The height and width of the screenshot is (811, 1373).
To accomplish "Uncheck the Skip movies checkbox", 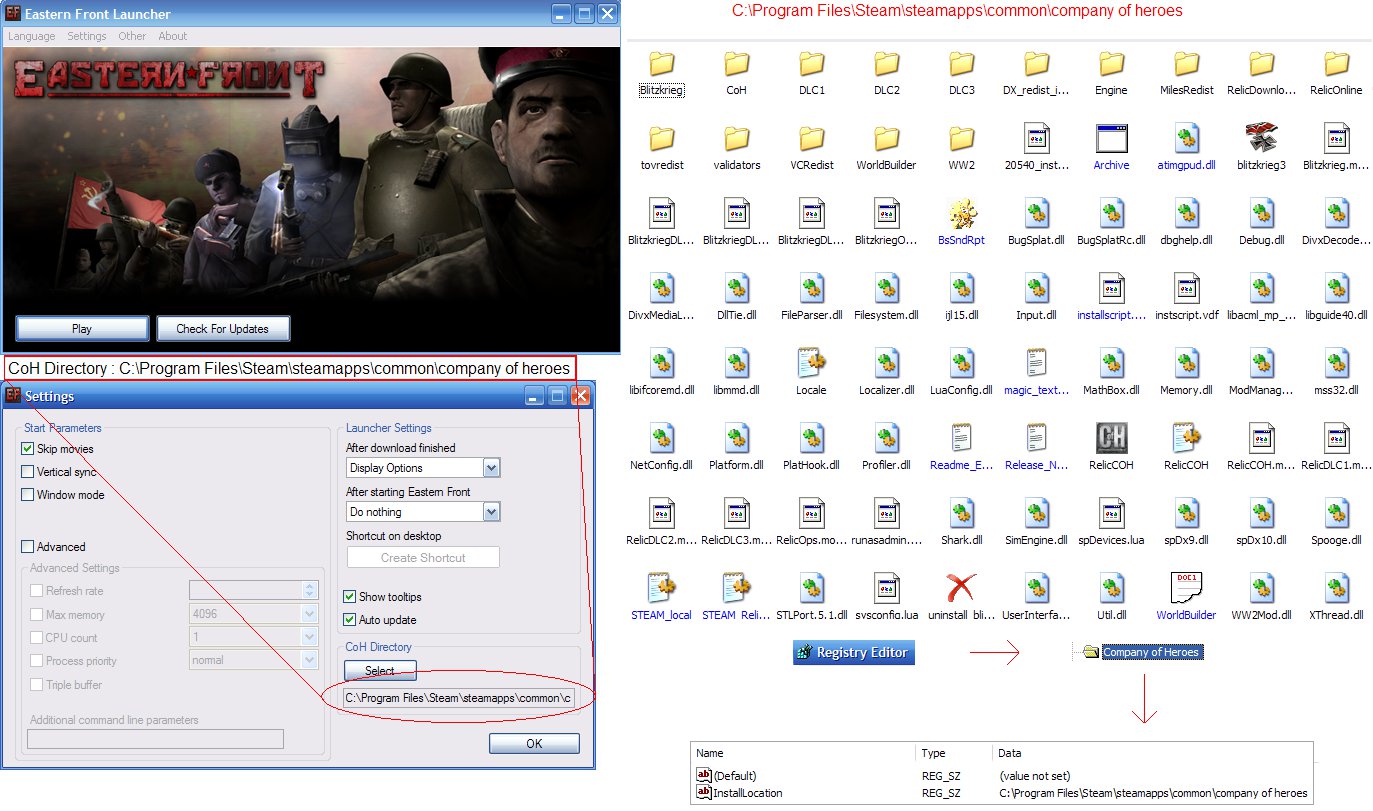I will coord(27,449).
